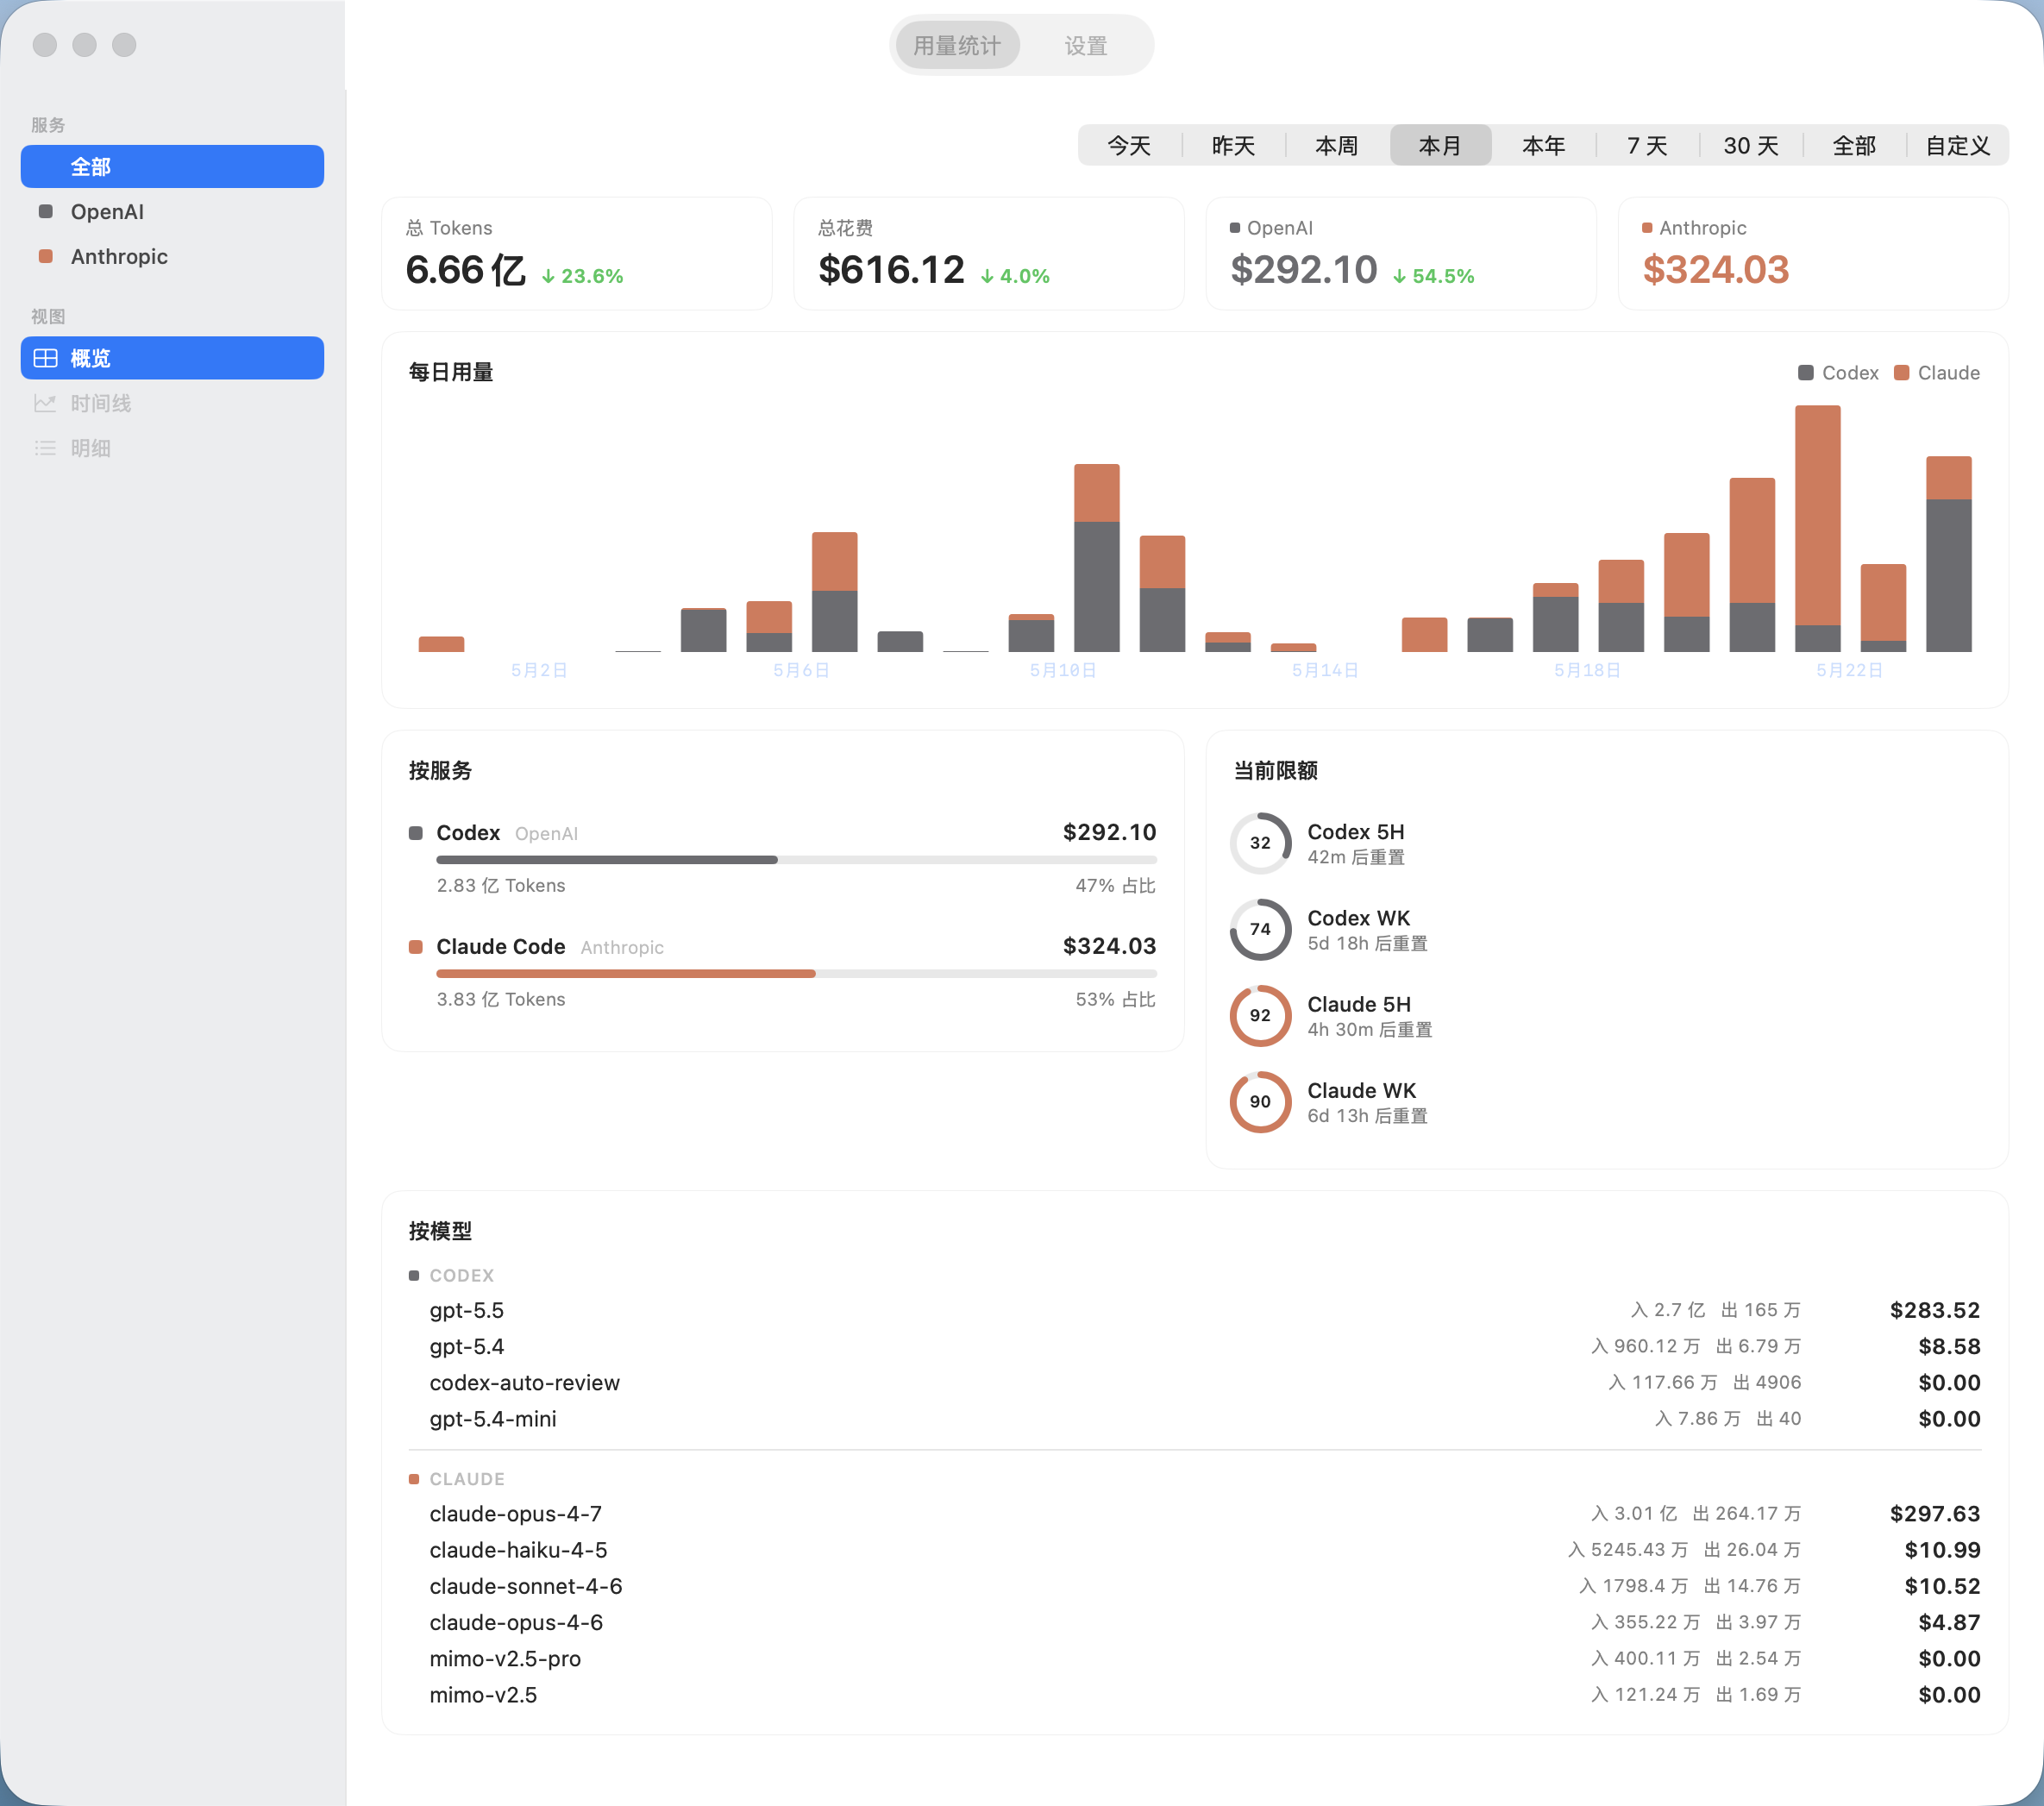2044x1806 pixels.
Task: Click the claude-opus-4-7 model row
Action: point(1195,1513)
